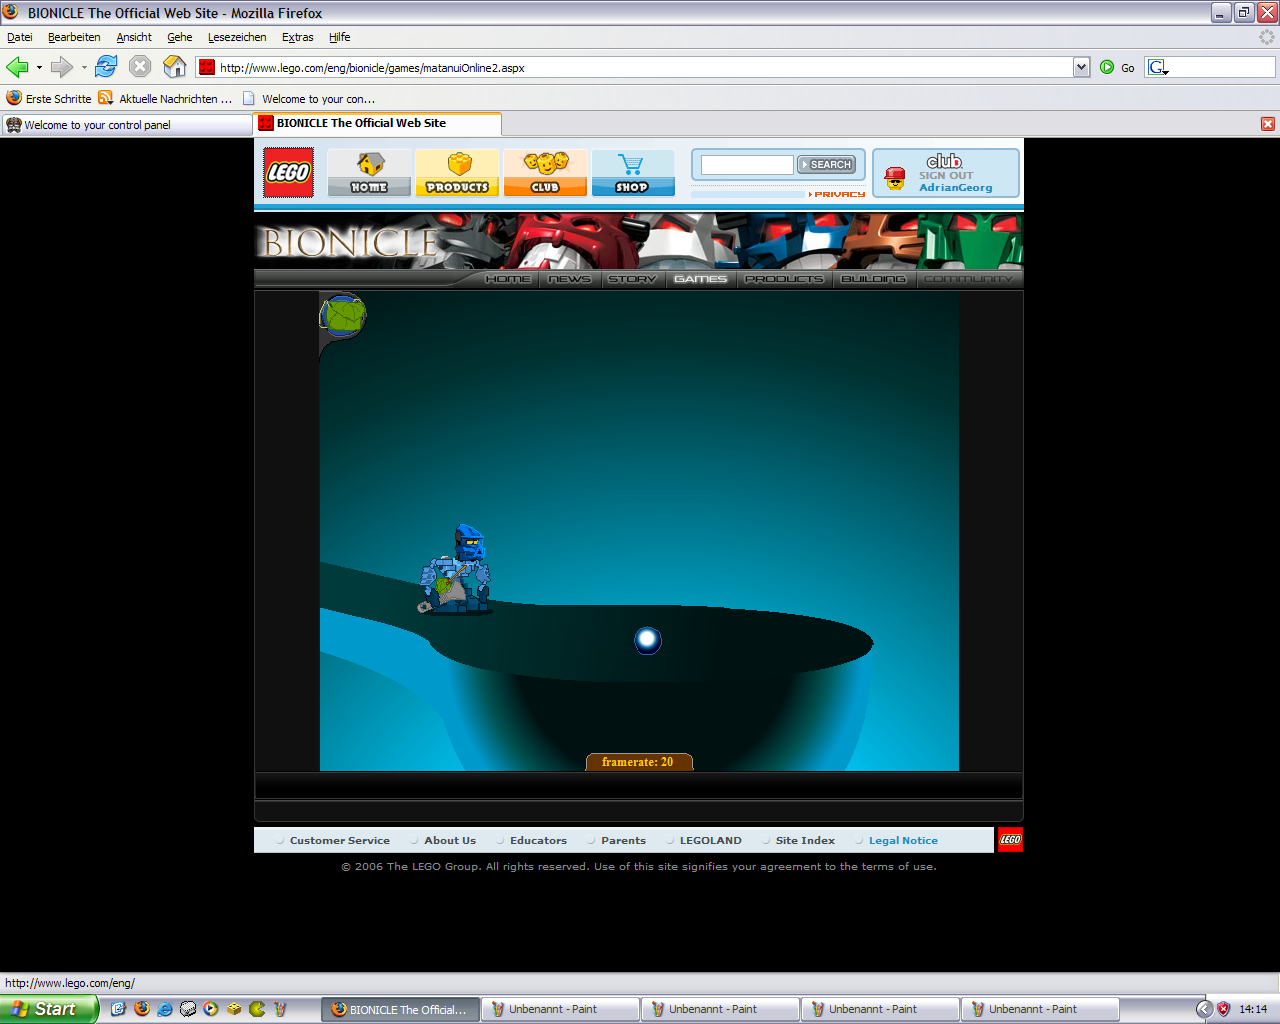
Task: Expand hidden system tray icons
Action: coord(1204,1009)
